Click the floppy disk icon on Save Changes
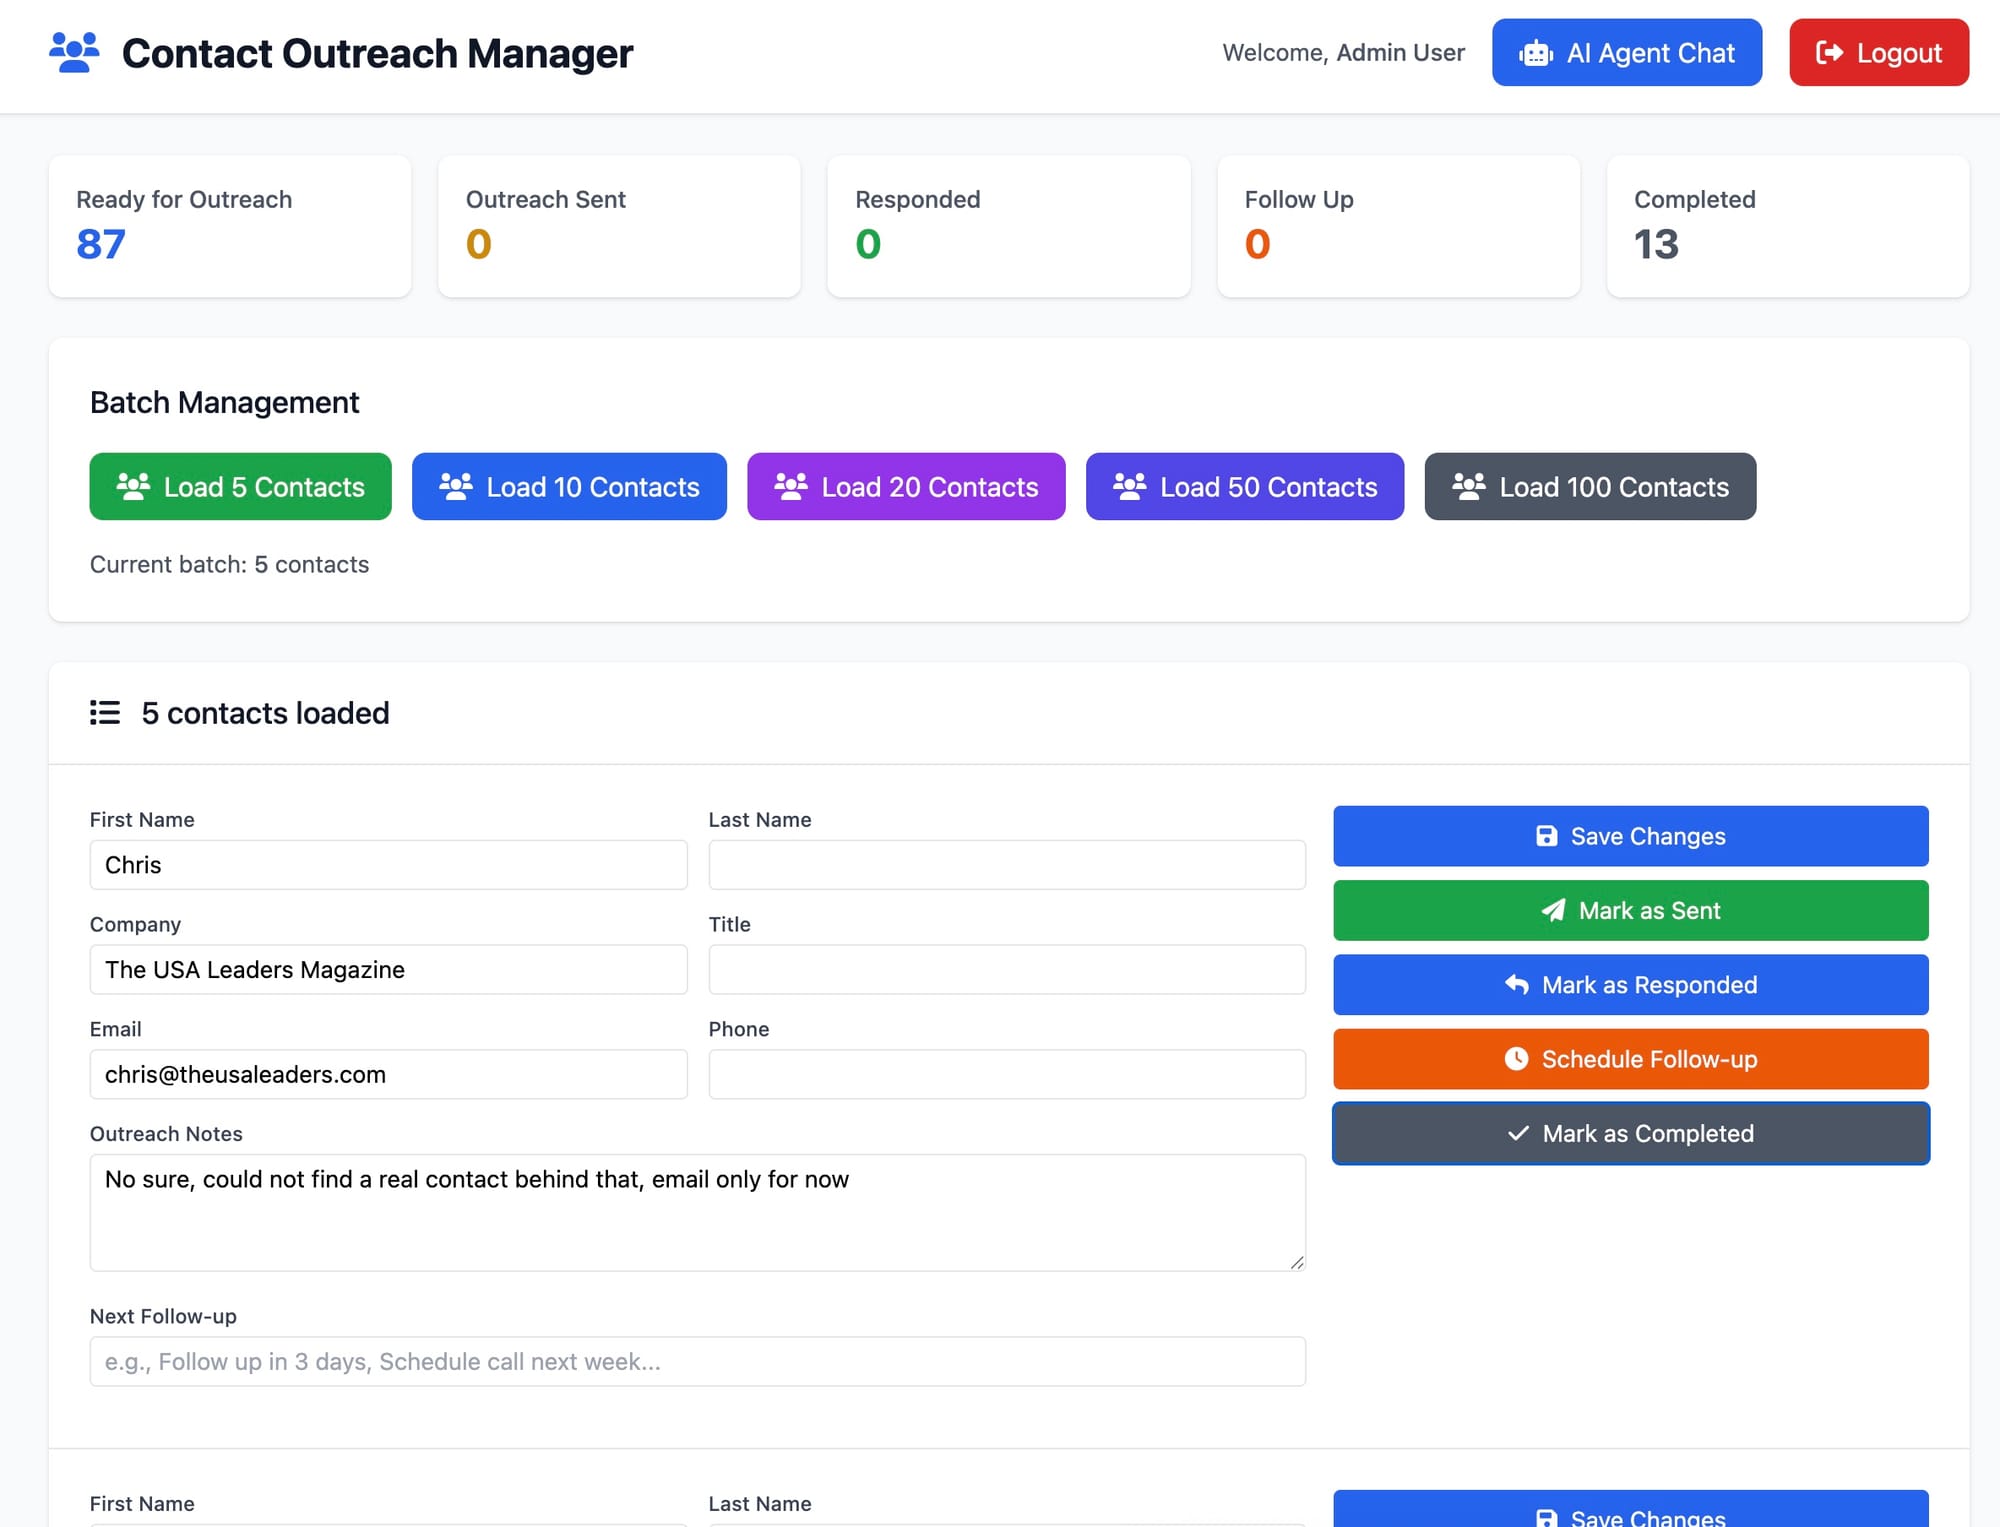This screenshot has width=2000, height=1527. point(1546,836)
